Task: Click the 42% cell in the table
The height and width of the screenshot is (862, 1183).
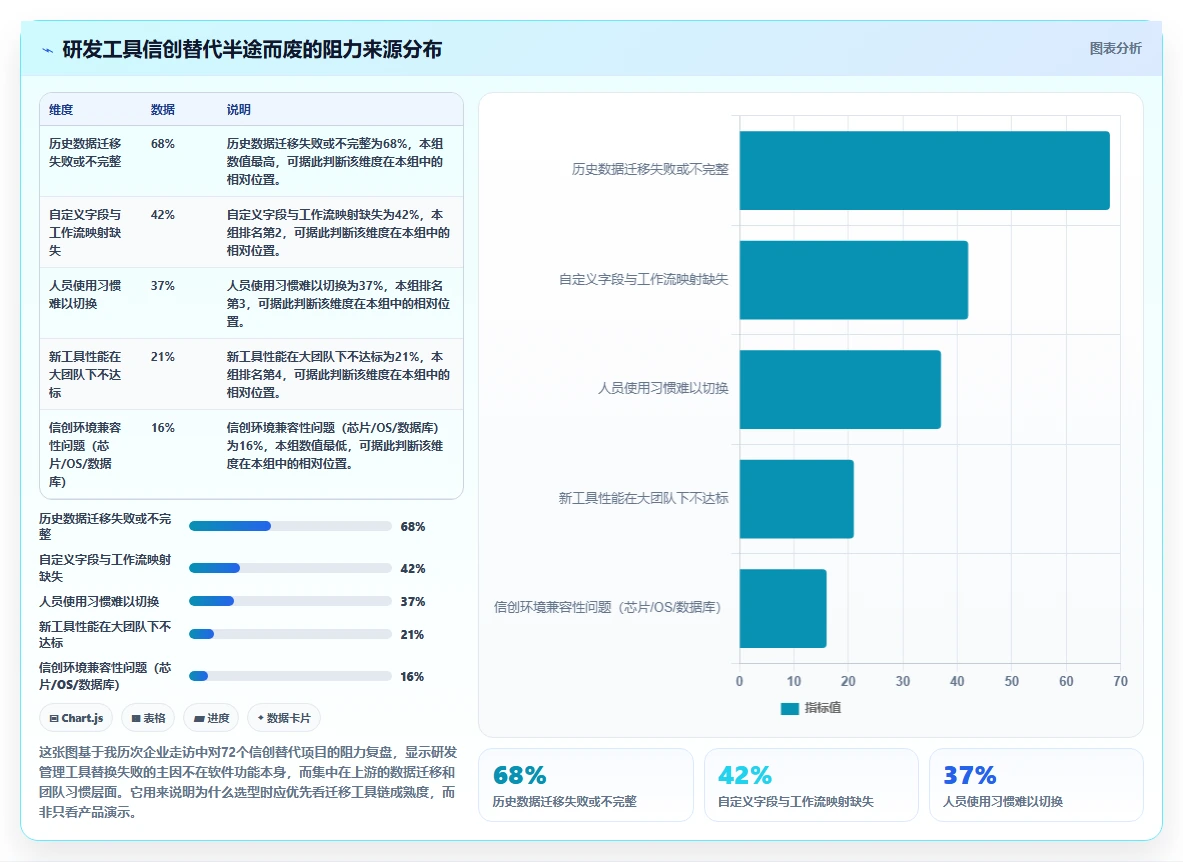Action: (x=163, y=214)
